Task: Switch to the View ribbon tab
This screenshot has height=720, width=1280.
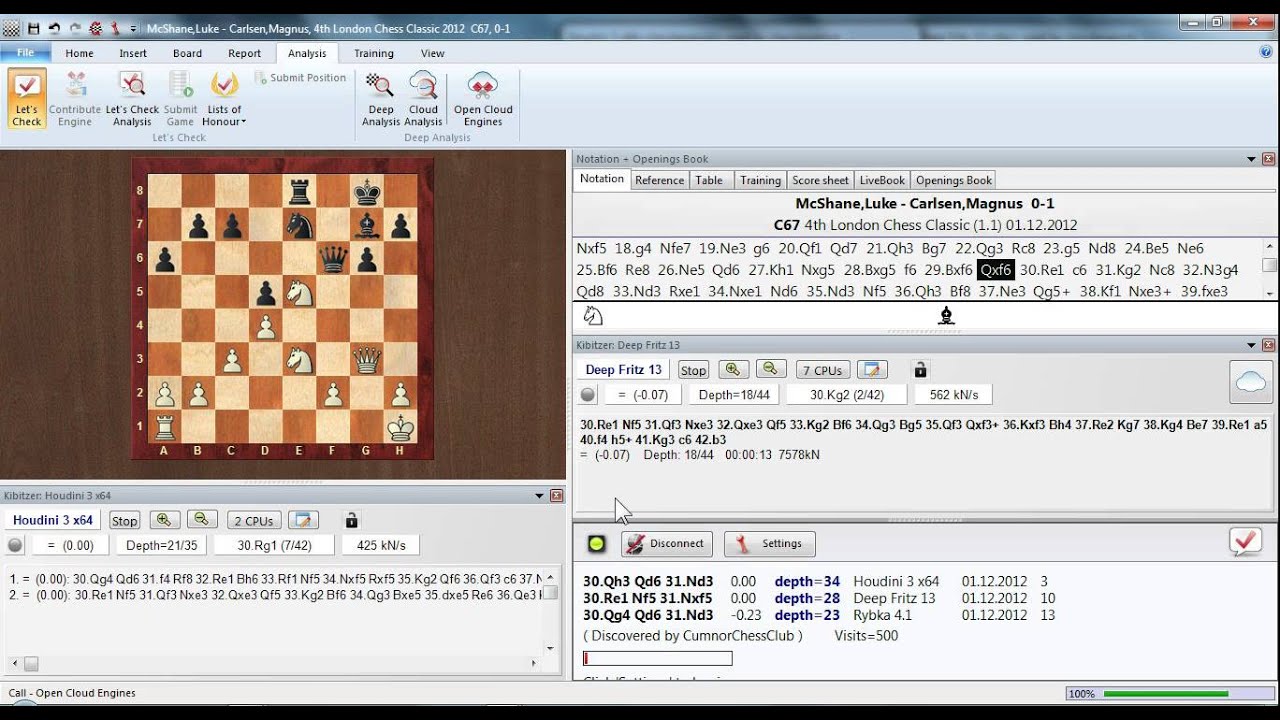Action: tap(432, 54)
